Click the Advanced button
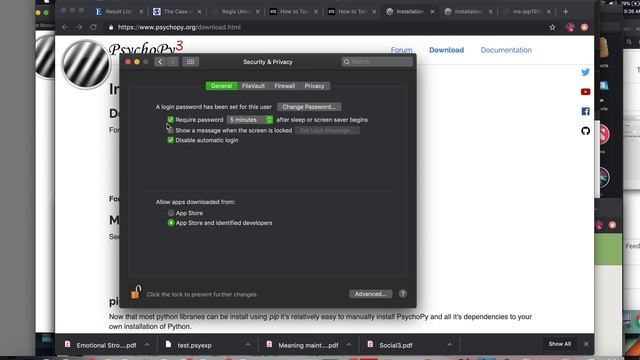The width and height of the screenshot is (640, 360). tap(370, 294)
